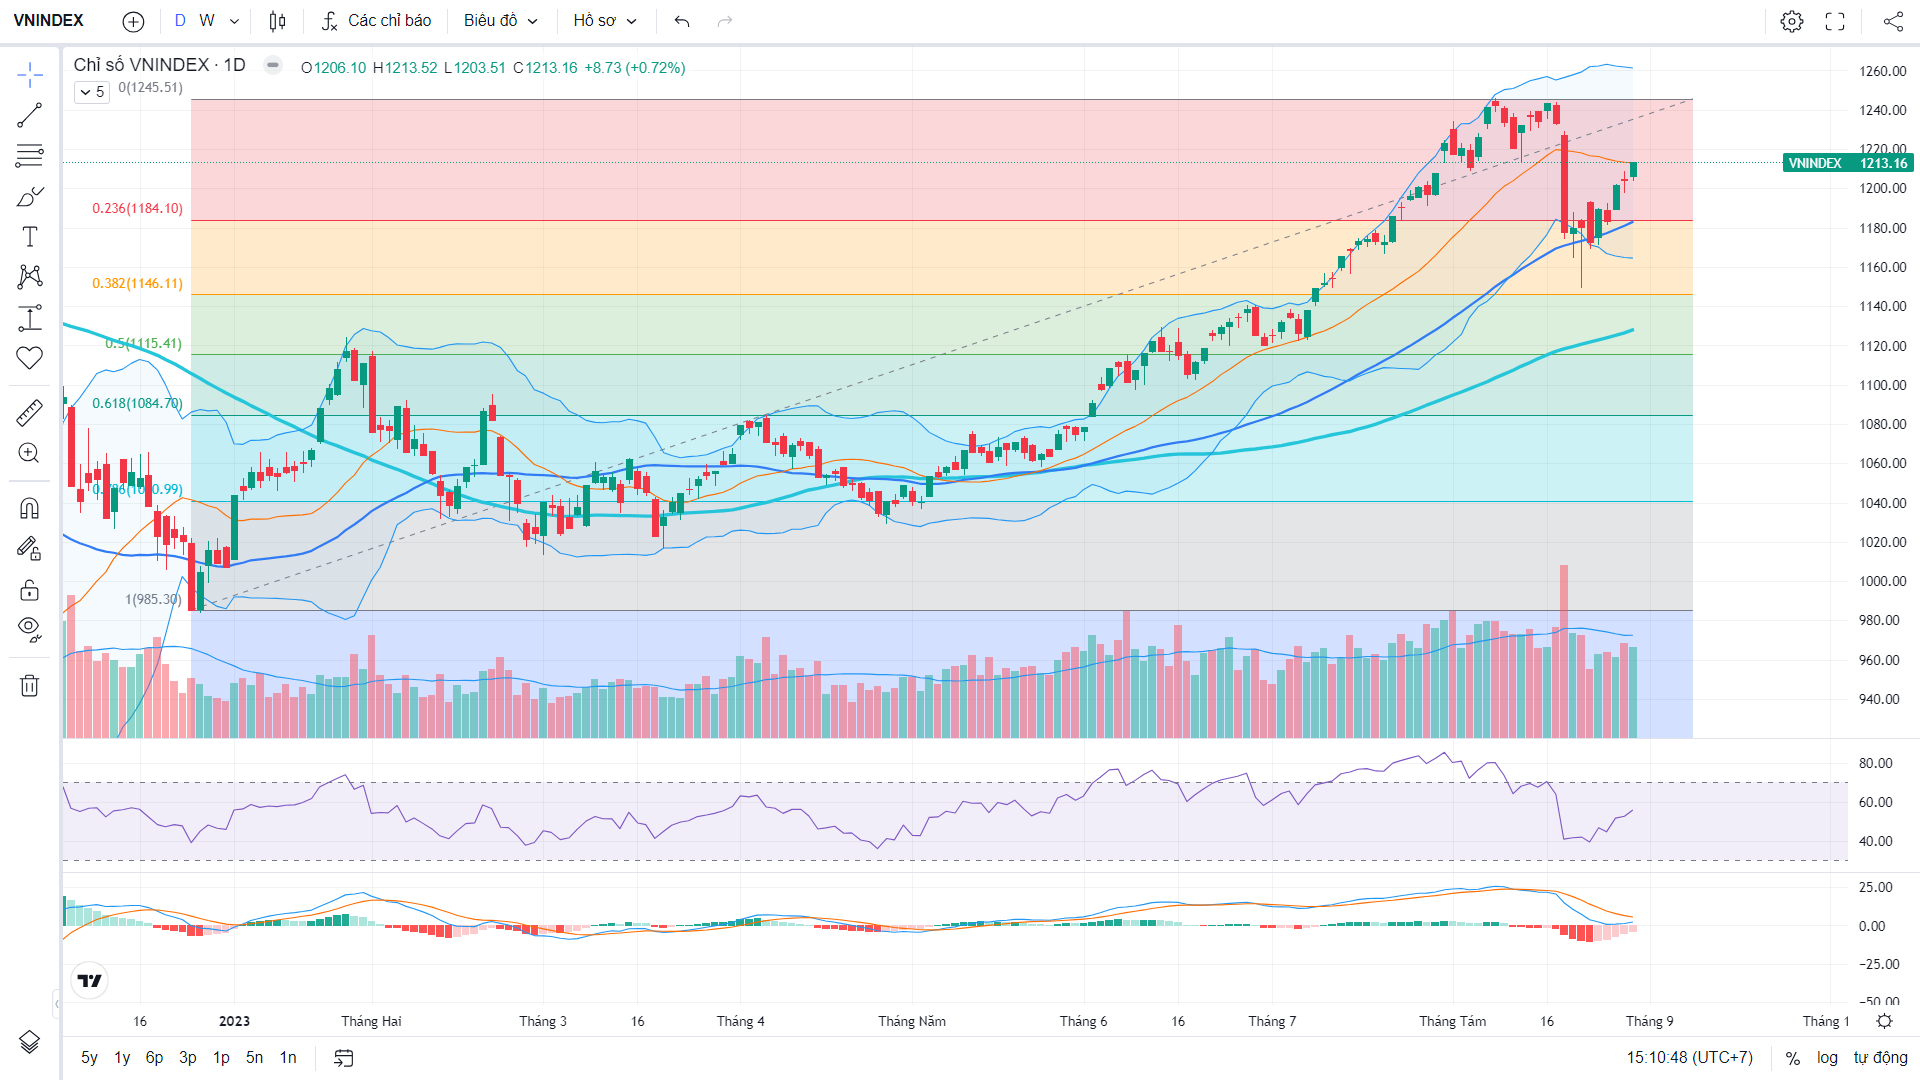
Task: Expand the Hồ sơ dropdown
Action: [605, 21]
